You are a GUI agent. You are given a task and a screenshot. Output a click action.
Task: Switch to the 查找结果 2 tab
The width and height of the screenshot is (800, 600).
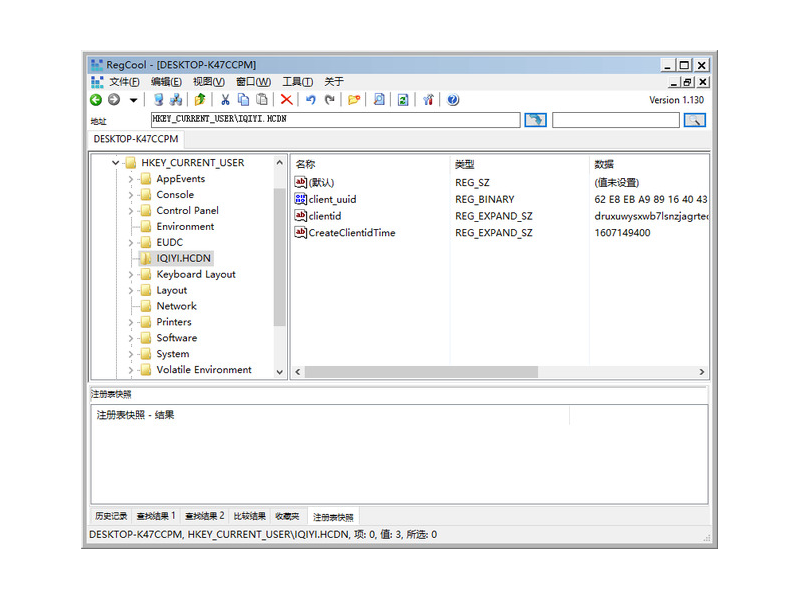[205, 516]
